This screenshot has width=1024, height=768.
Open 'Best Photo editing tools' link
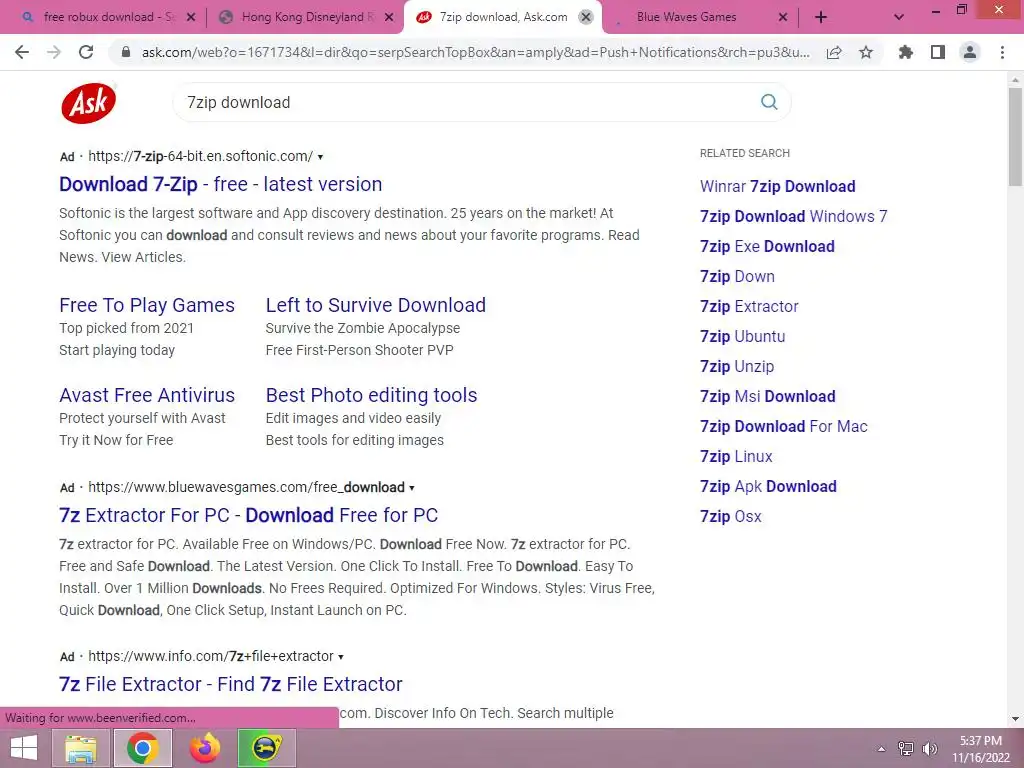pyautogui.click(x=371, y=395)
